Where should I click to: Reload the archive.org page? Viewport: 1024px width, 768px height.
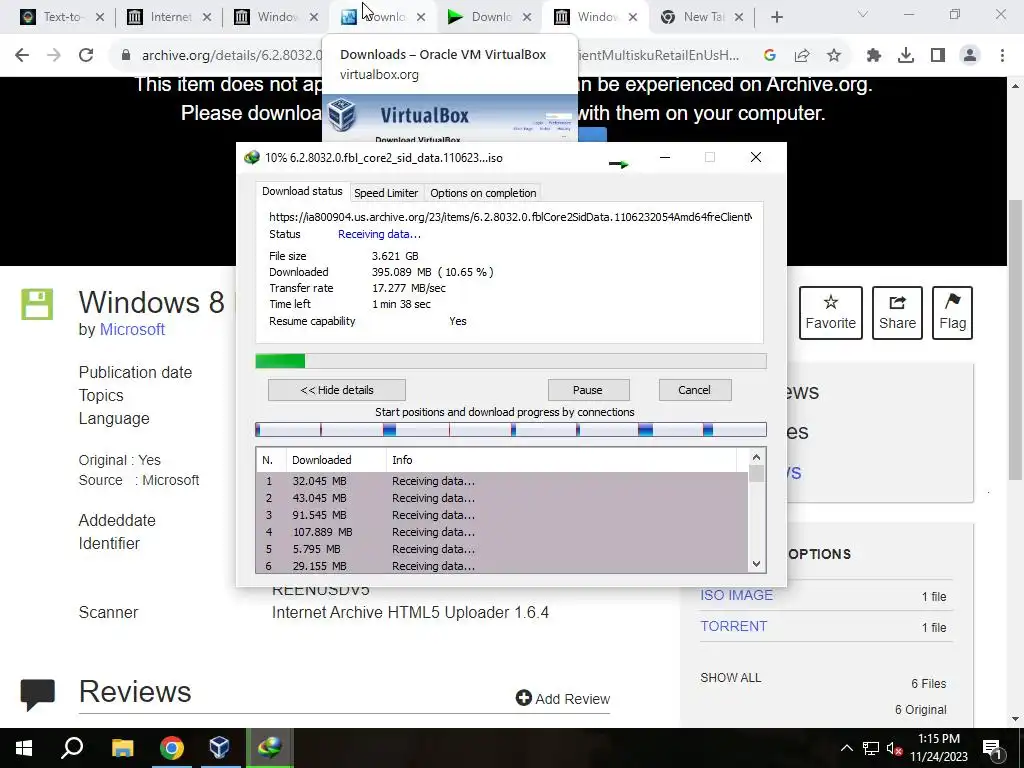86,56
